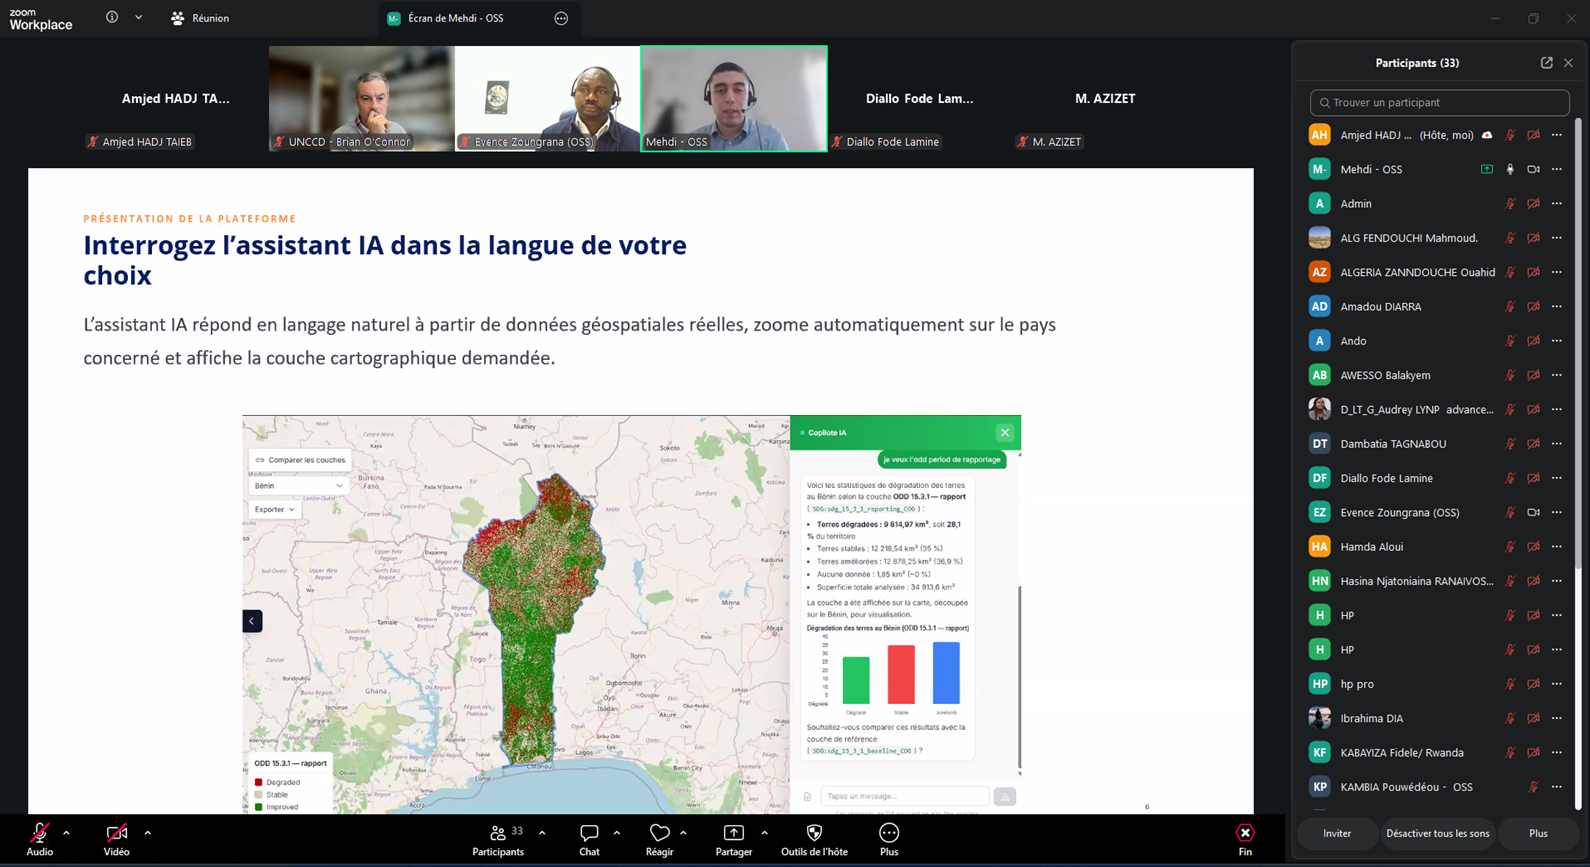Viewport: 1590px width, 867px height.
Task: Expand arrow next to Réagir button
Action: (x=683, y=832)
